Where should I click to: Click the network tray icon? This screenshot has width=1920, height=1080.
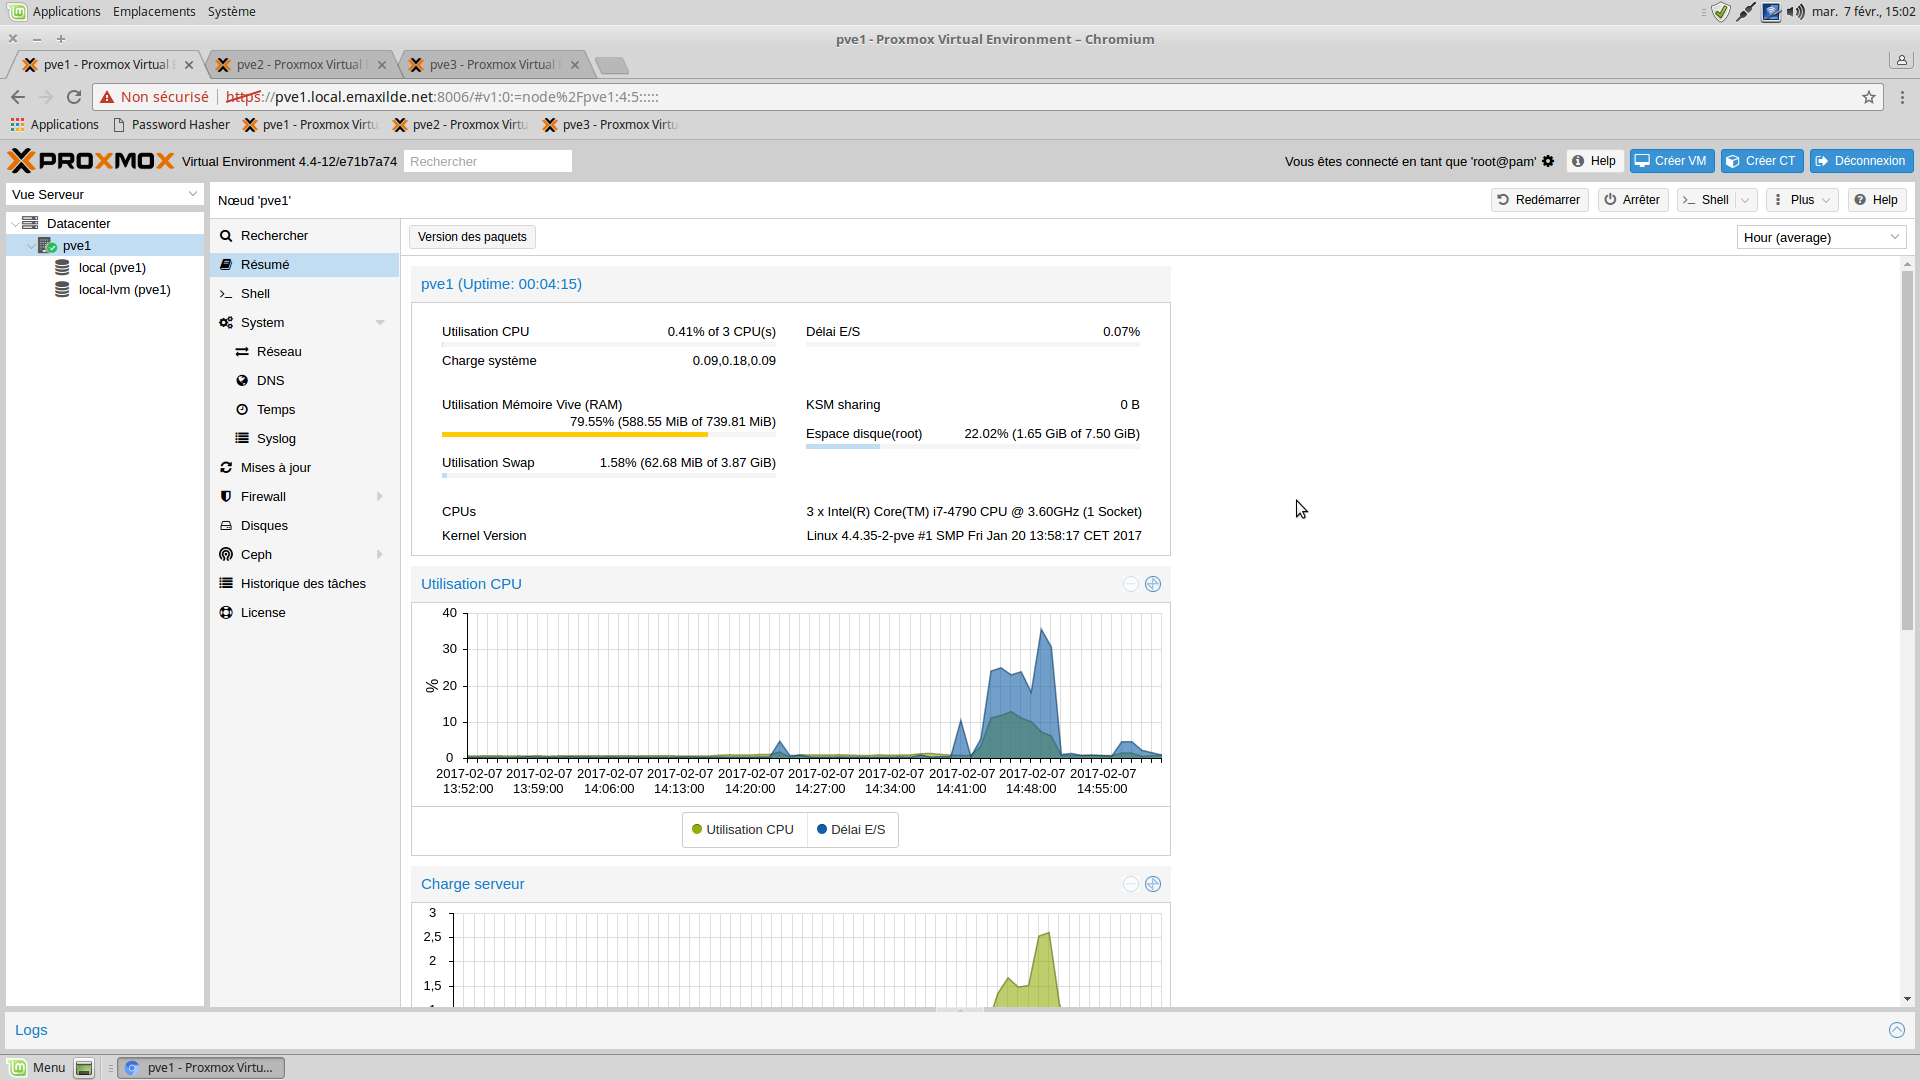1746,12
